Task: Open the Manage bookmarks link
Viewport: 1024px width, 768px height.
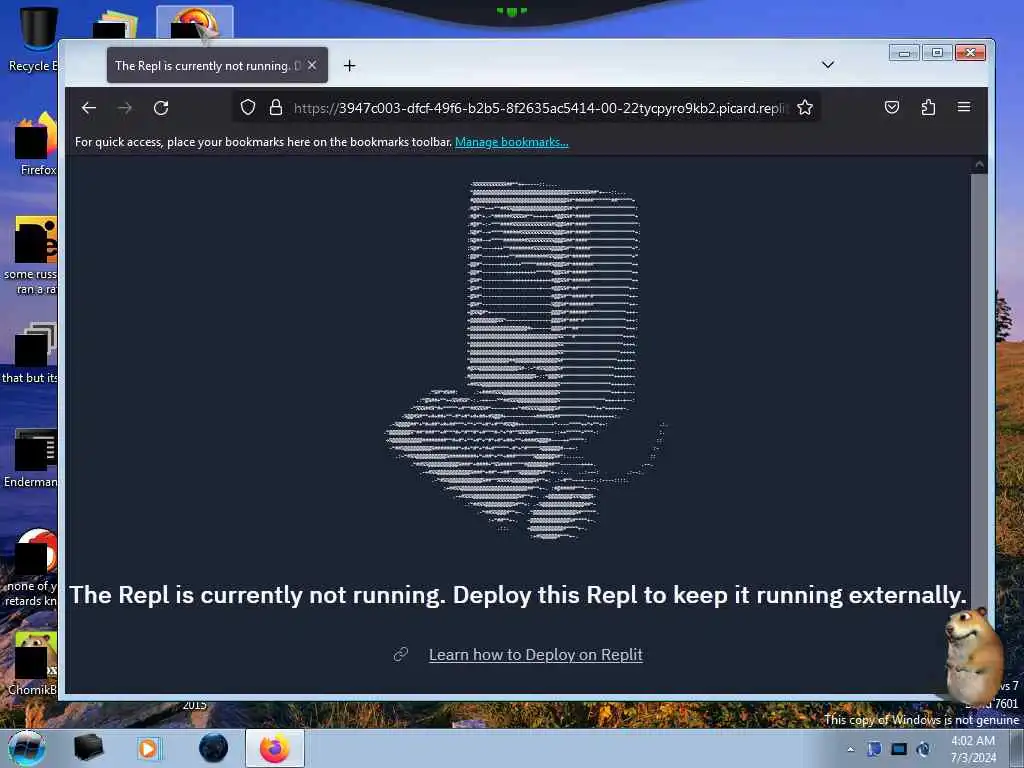Action: (511, 142)
